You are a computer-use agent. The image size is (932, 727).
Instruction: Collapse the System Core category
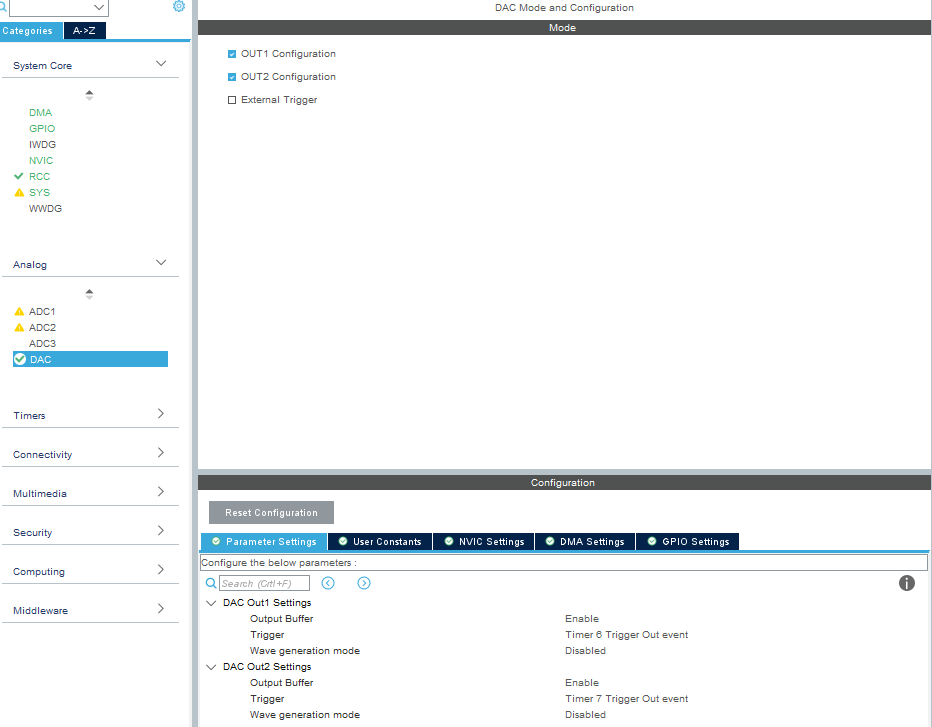tap(160, 64)
